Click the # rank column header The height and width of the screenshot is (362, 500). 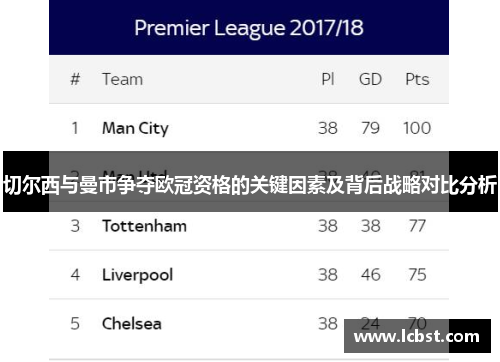[75, 79]
